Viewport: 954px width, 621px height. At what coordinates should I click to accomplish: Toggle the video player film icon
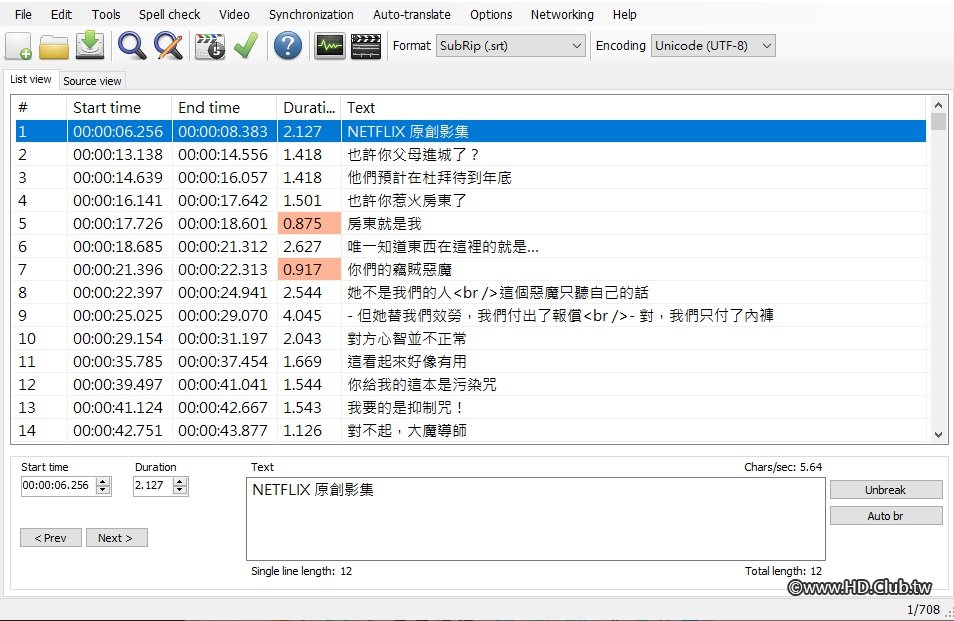click(366, 46)
